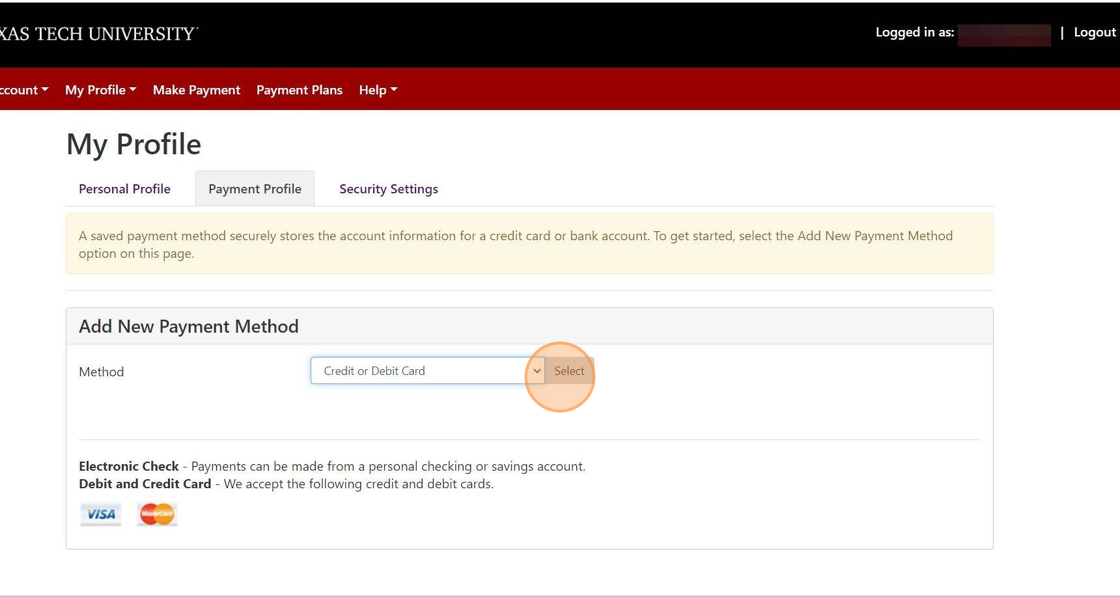
Task: Click the saved payment method info banner
Action: click(x=529, y=244)
